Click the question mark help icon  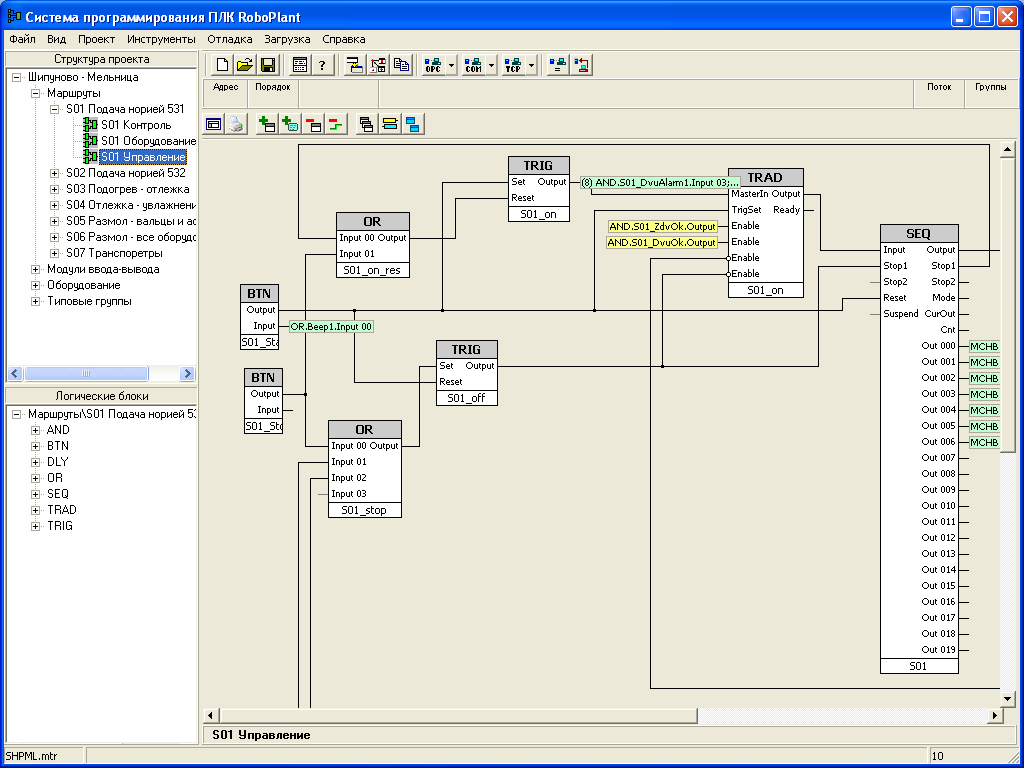tap(322, 65)
